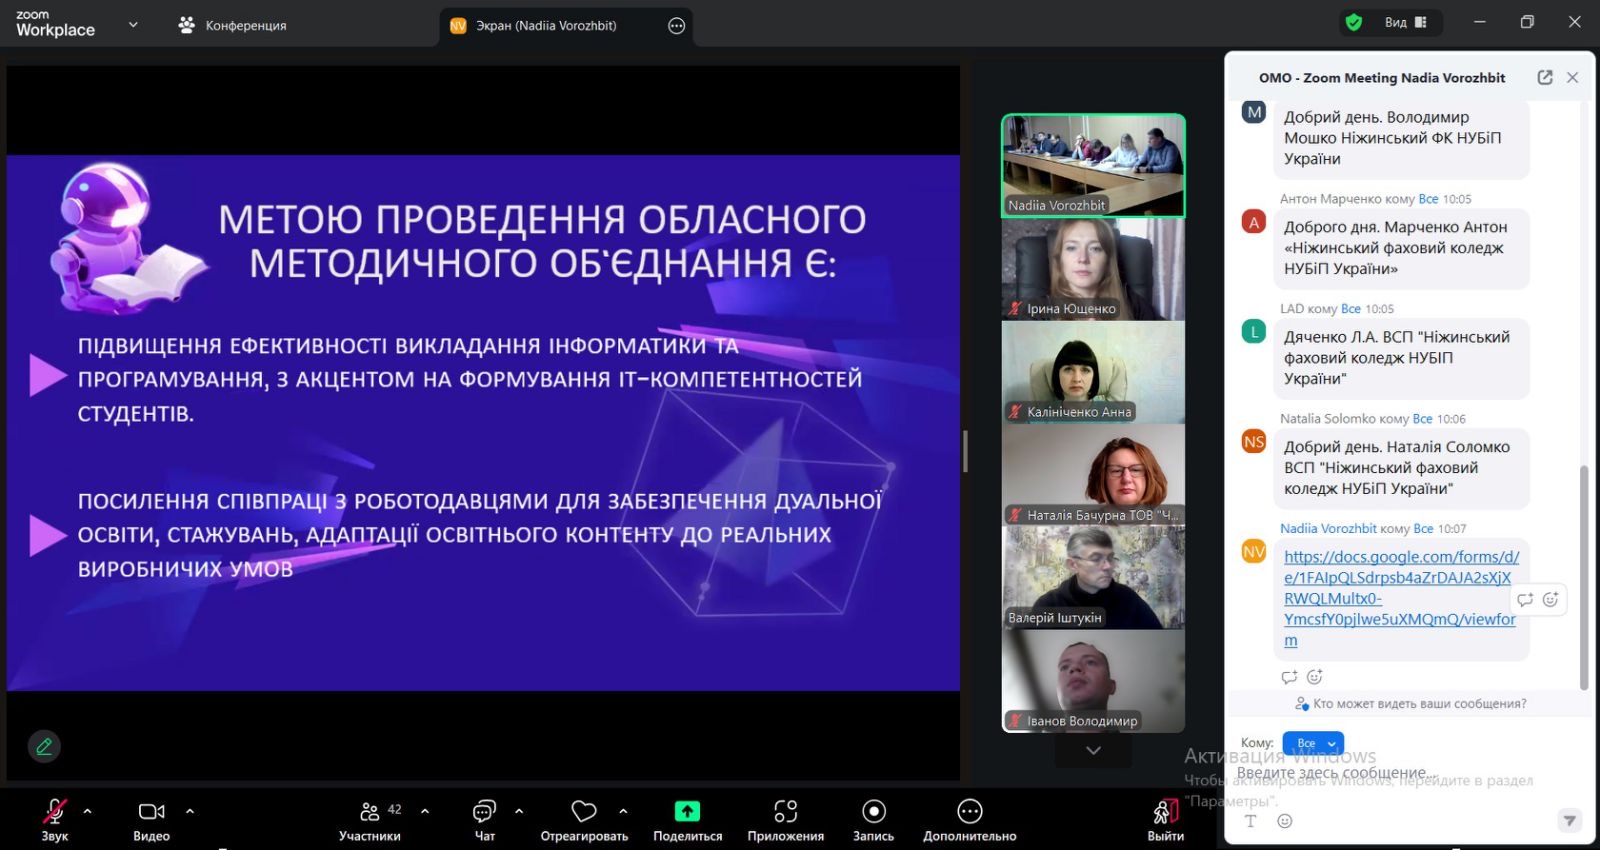Open the Участники participants panel
Screen dimensions: 1600x850
click(x=370, y=811)
